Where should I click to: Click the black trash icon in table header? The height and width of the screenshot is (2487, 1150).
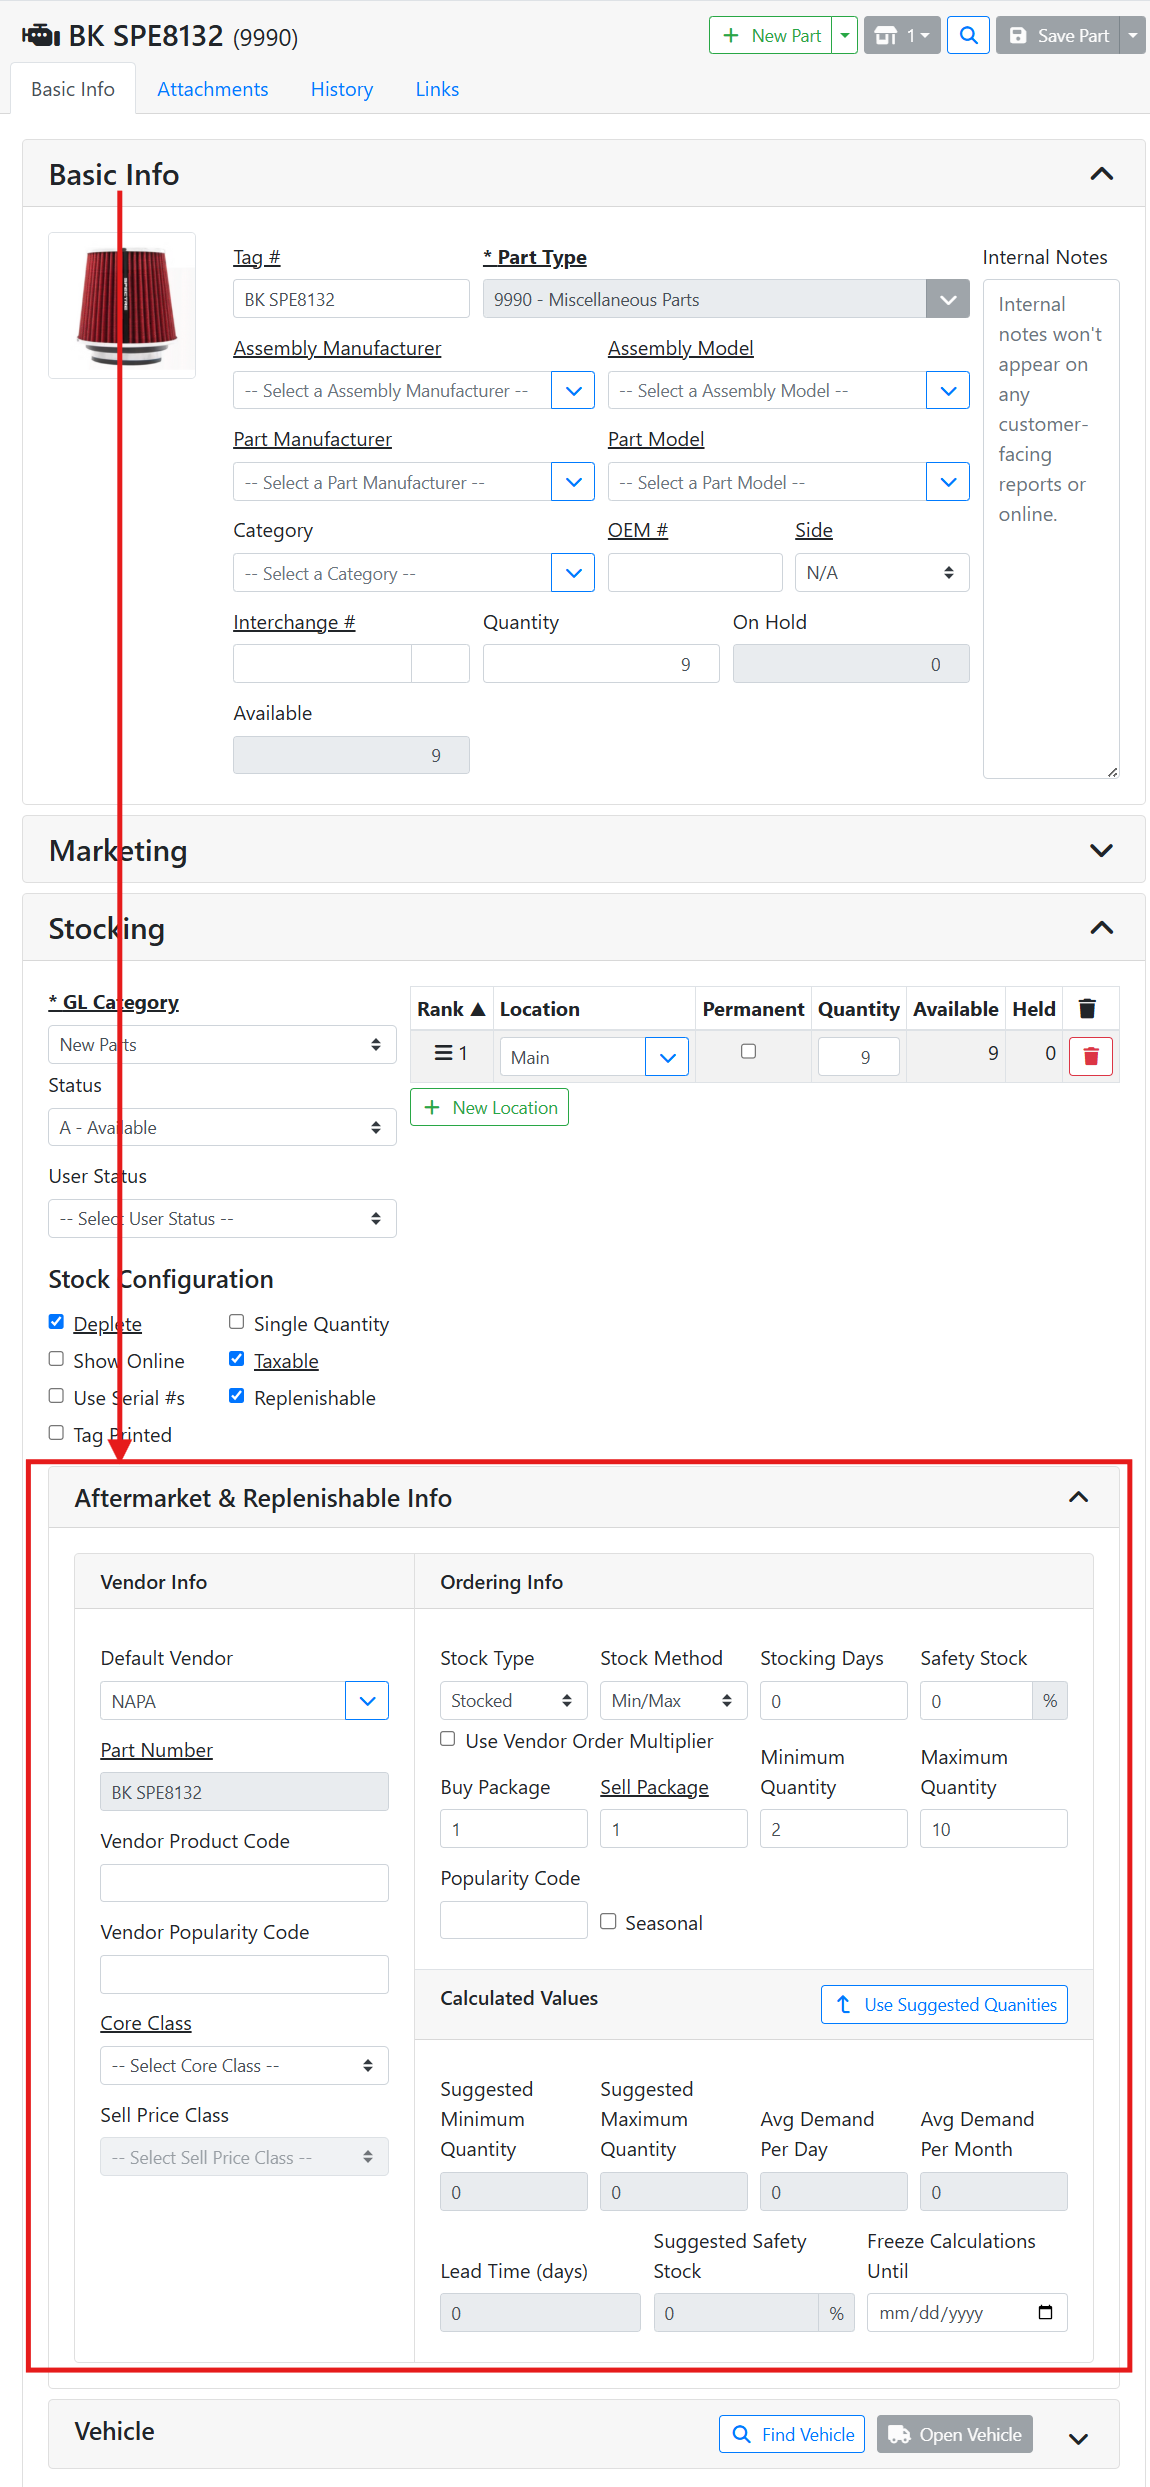(1087, 1009)
